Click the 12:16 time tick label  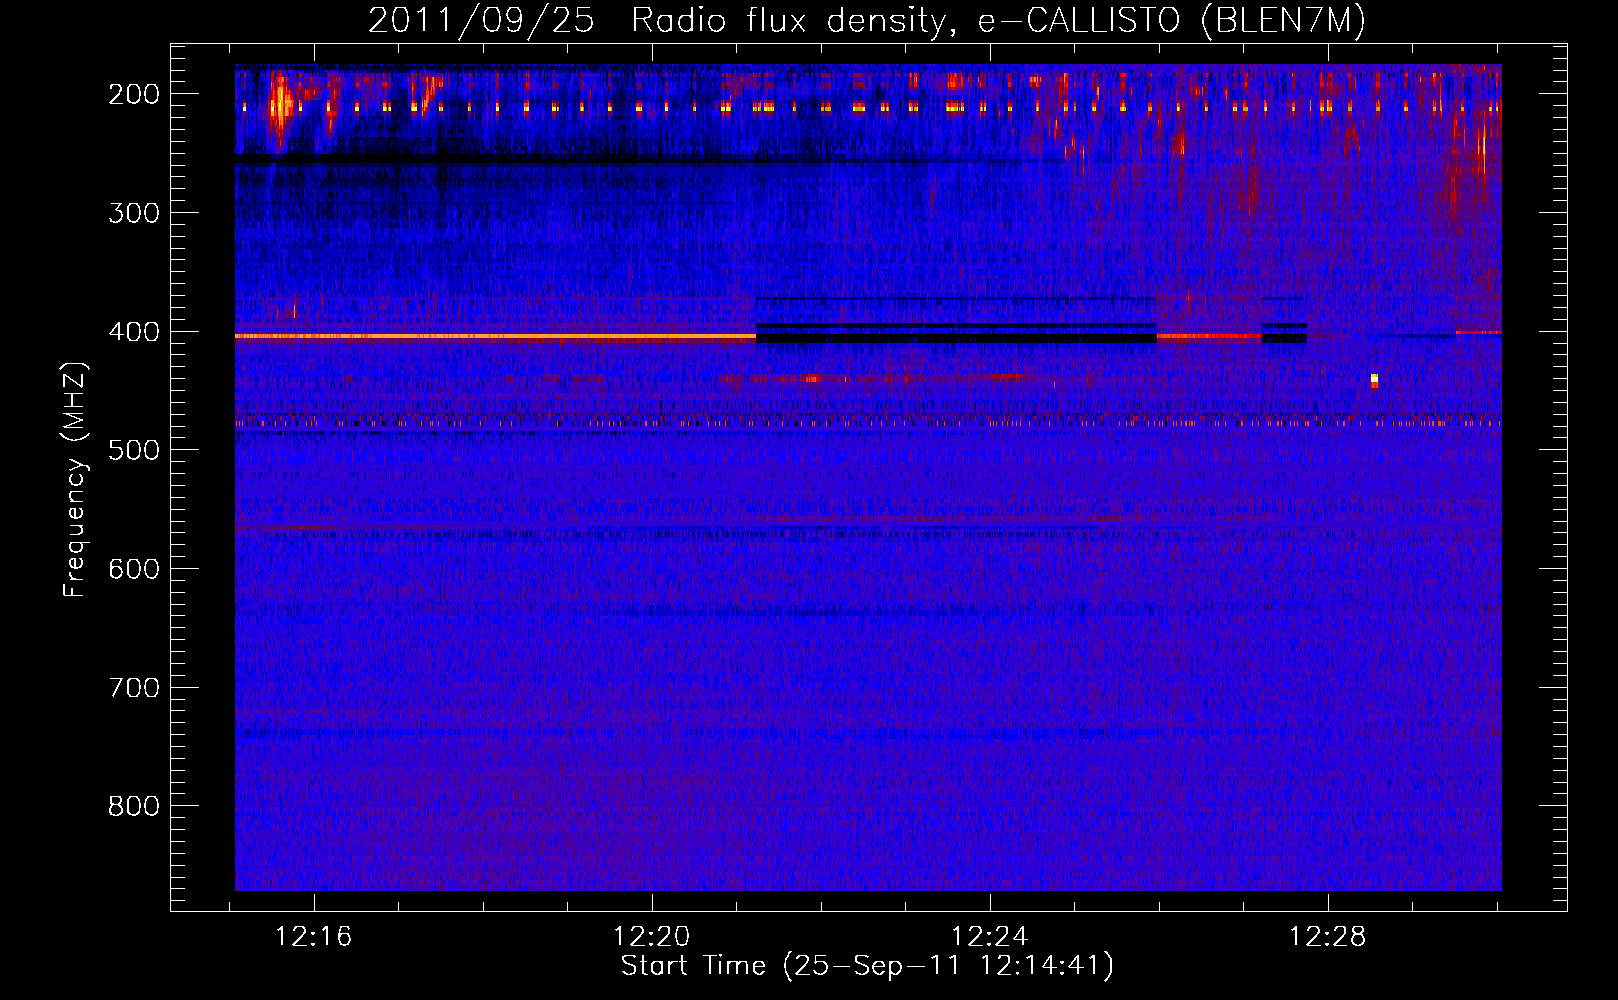314,937
